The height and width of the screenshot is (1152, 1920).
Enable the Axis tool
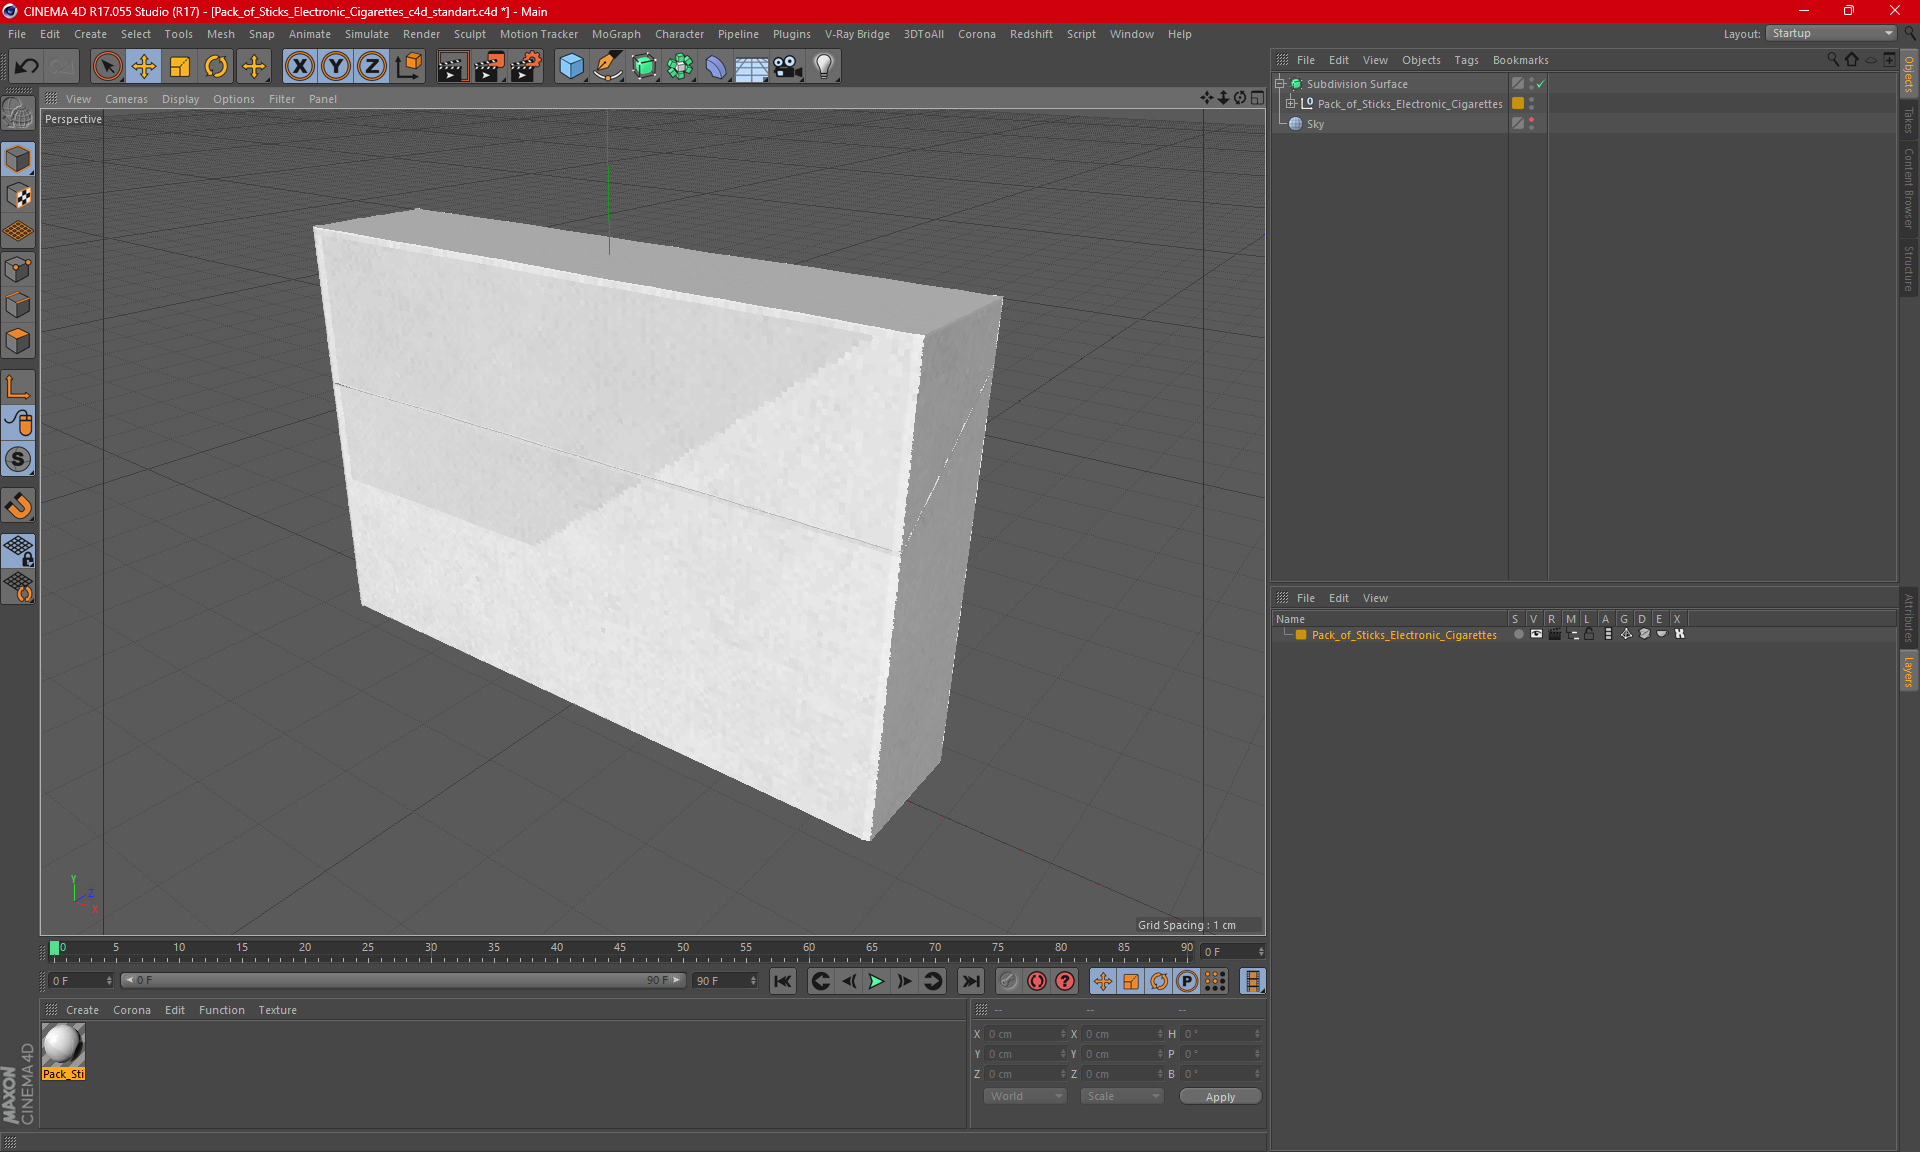pos(18,387)
